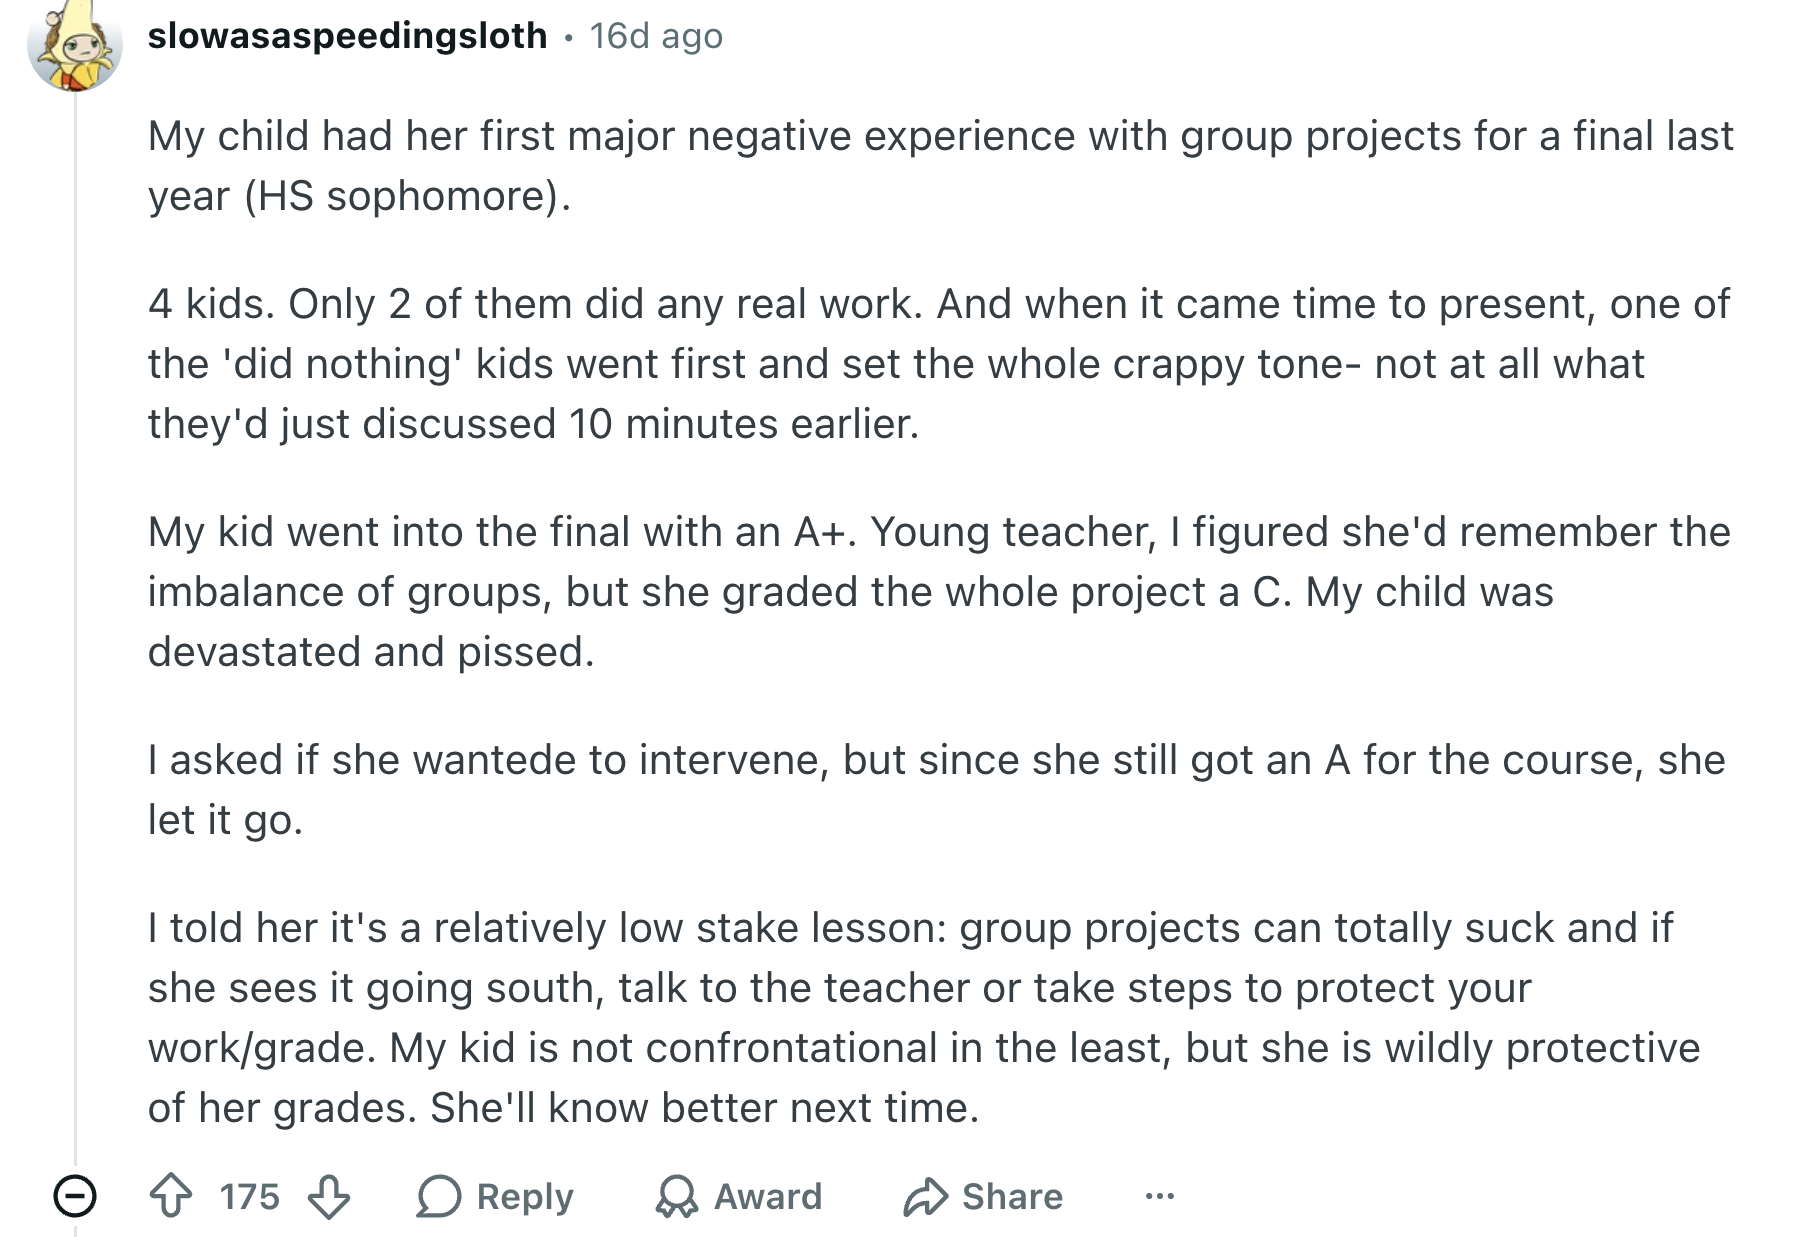The image size is (1817, 1237).
Task: Click the 175 vote count
Action: (250, 1196)
